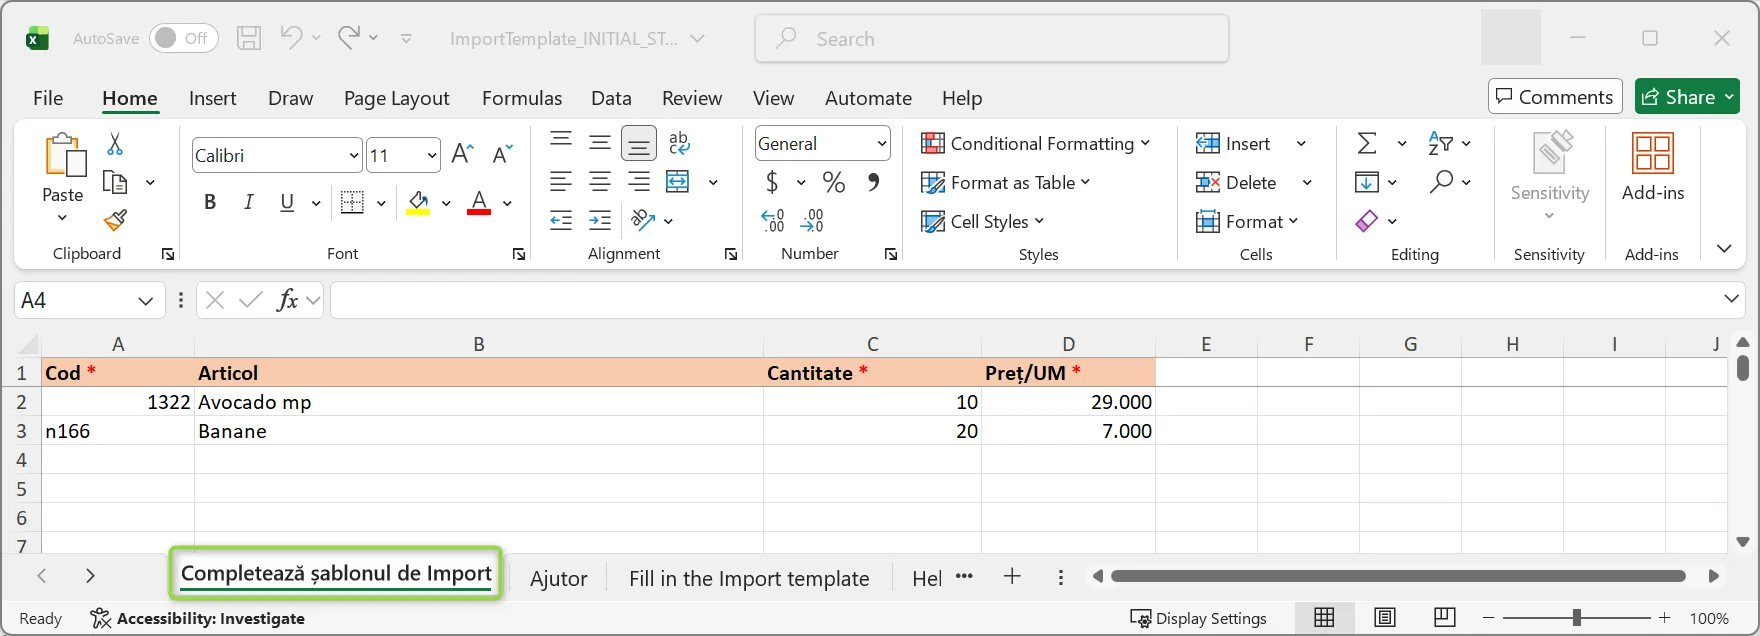Toggle Underline formatting
The width and height of the screenshot is (1760, 636).
pos(287,203)
